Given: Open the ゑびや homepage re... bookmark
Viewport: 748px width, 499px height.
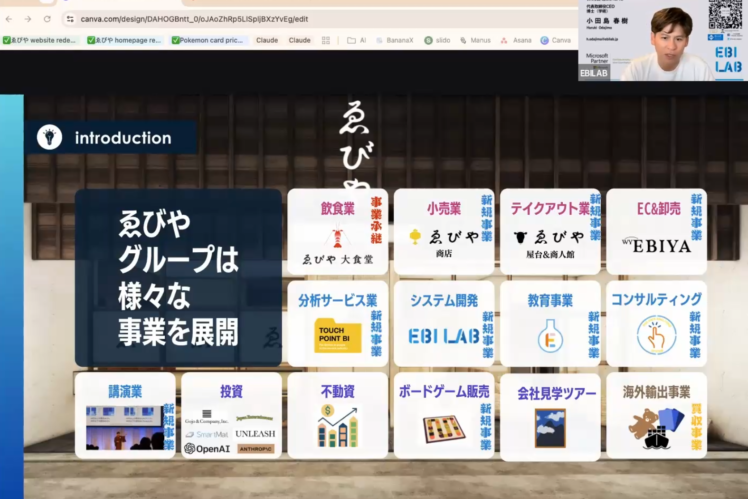Looking at the screenshot, I should tap(124, 40).
